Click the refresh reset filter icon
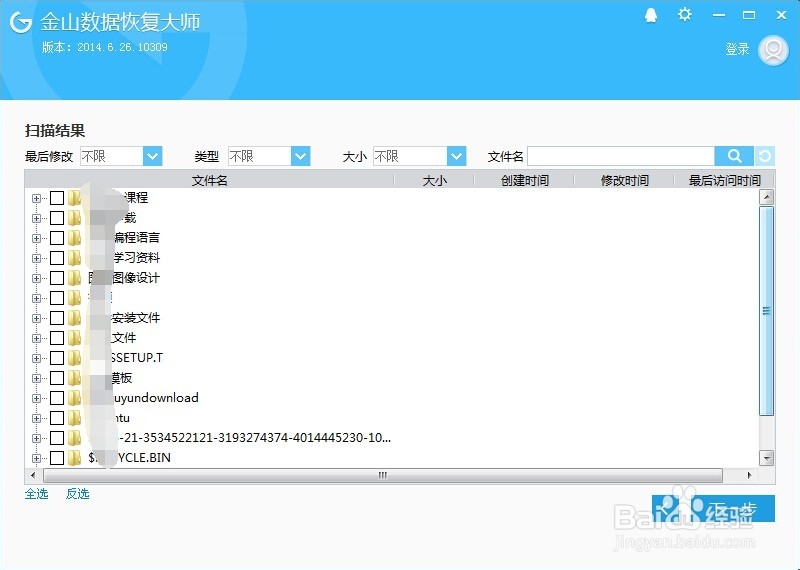800x570 pixels. click(x=764, y=156)
